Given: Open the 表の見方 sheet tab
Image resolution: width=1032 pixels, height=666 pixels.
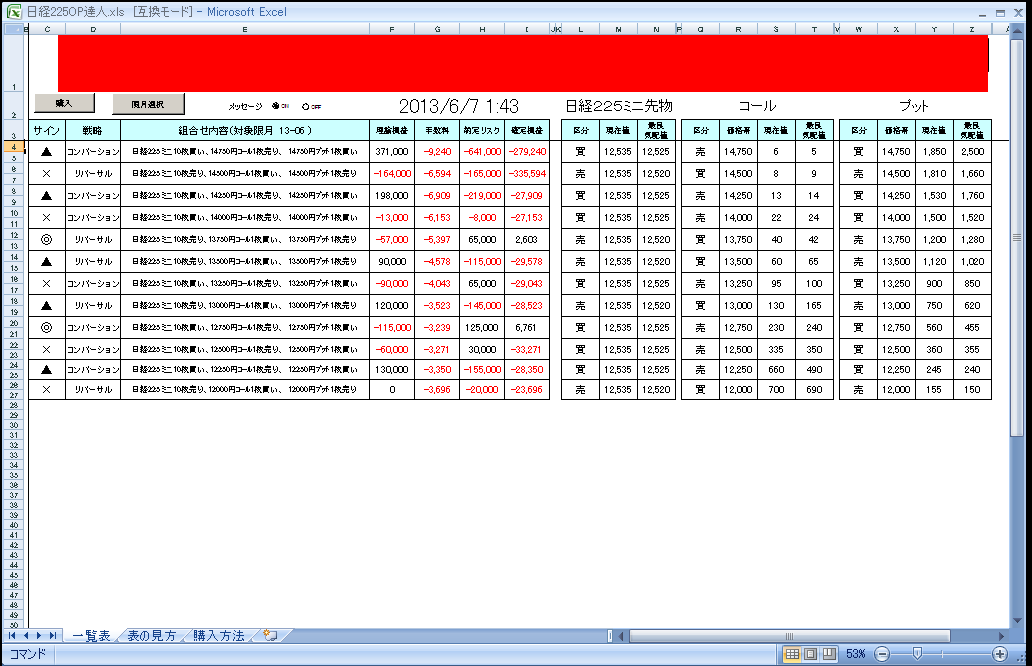Looking at the screenshot, I should click(151, 636).
